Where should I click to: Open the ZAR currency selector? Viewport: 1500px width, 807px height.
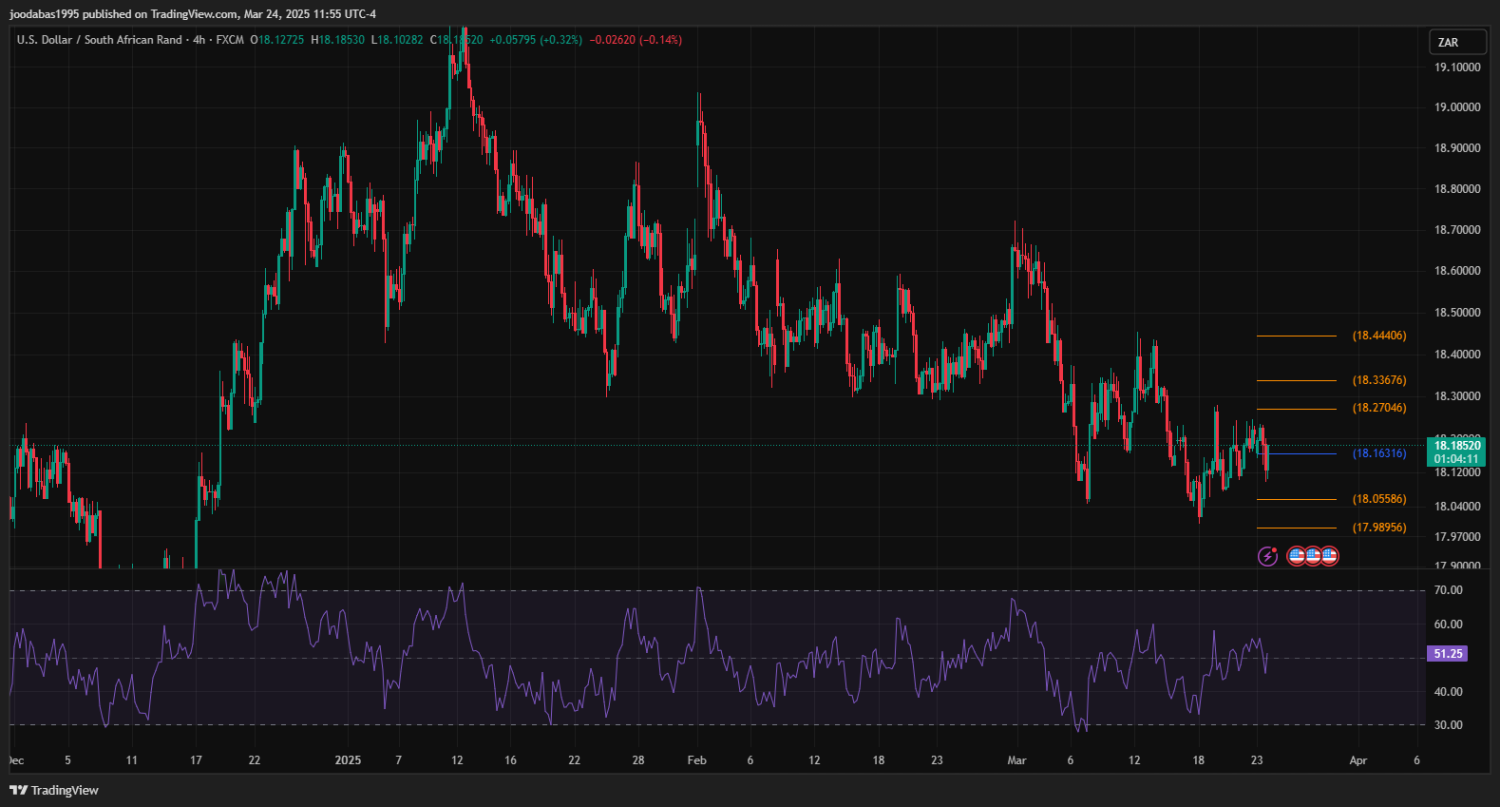pyautogui.click(x=1449, y=42)
